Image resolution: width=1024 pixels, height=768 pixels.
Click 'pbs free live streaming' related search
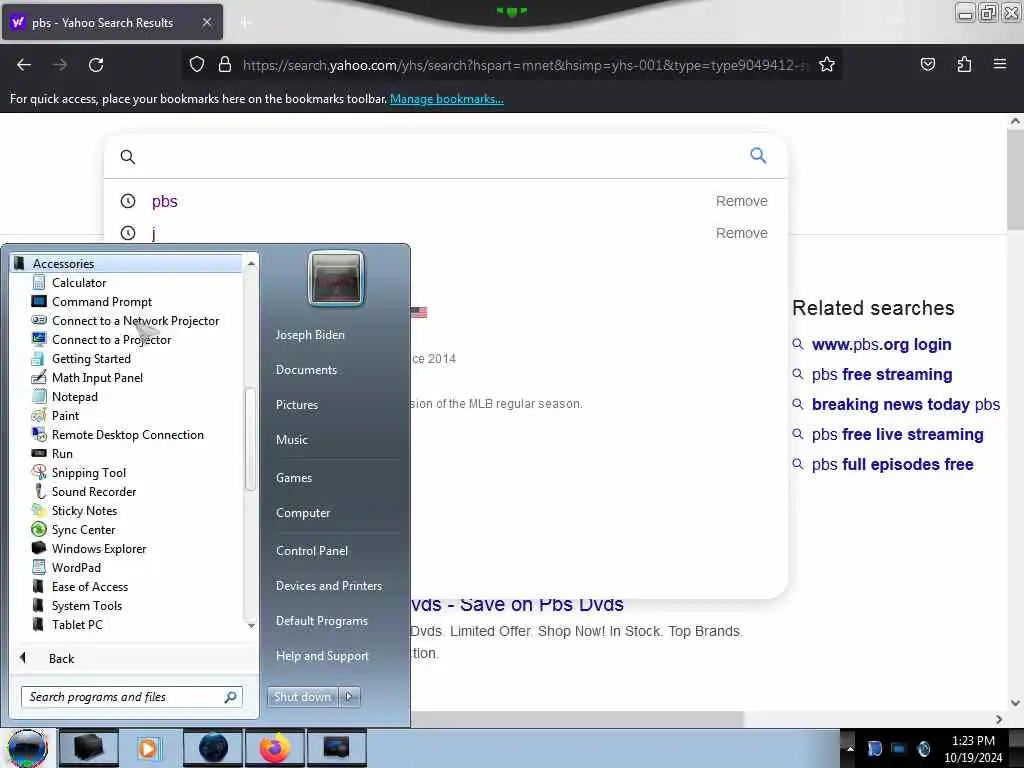pyautogui.click(x=897, y=434)
